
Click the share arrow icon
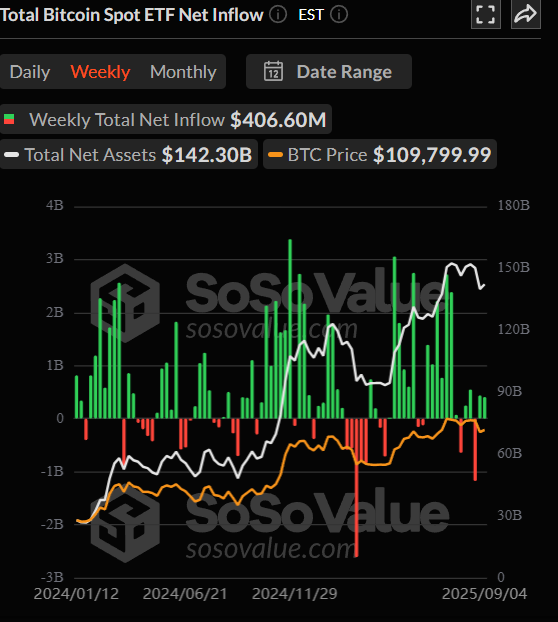(525, 14)
